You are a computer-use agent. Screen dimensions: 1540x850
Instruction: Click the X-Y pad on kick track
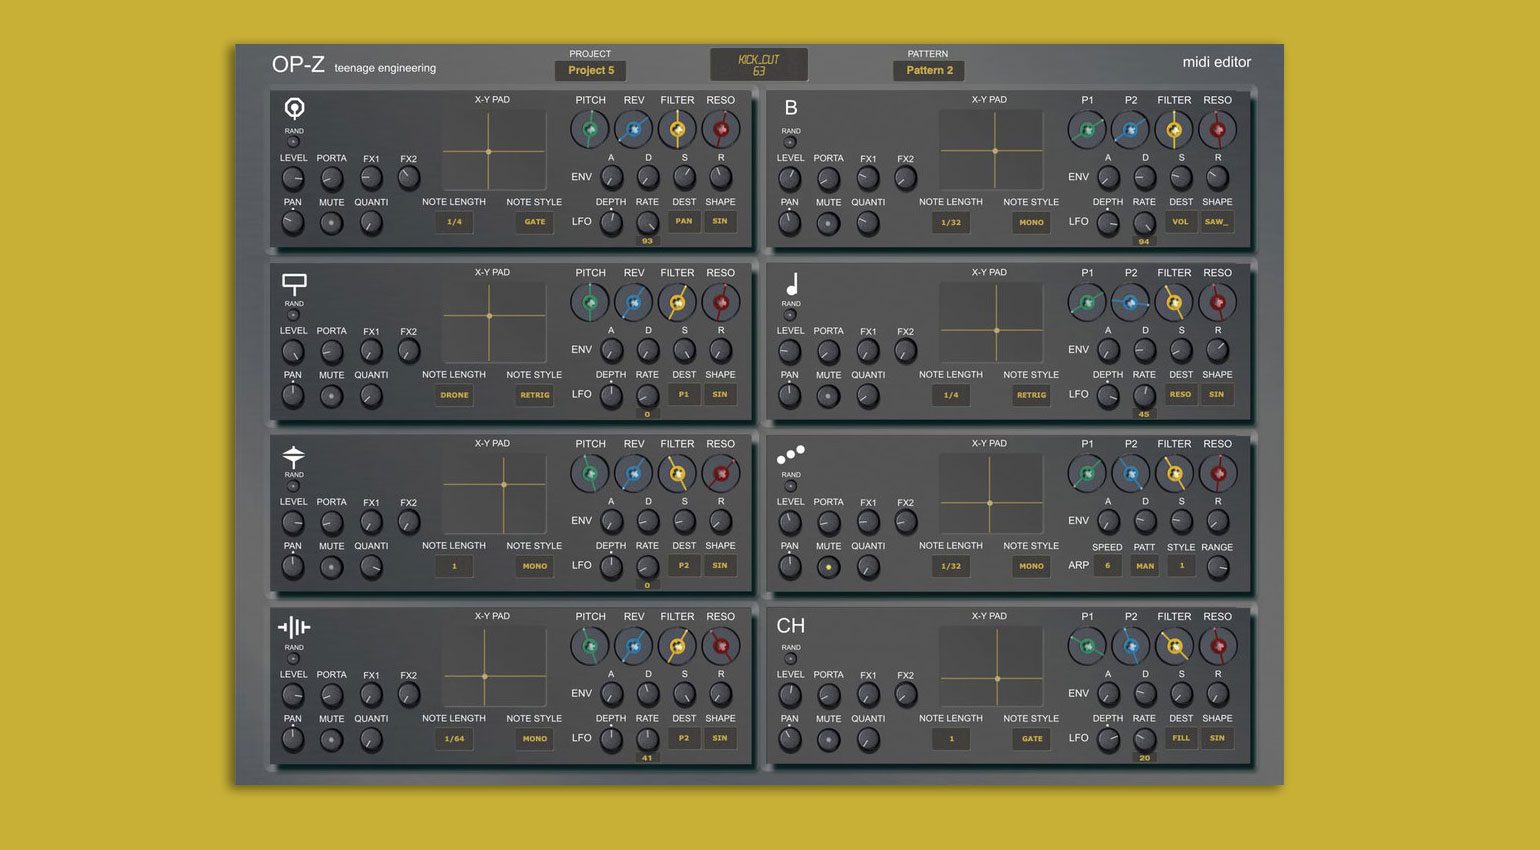(x=493, y=151)
